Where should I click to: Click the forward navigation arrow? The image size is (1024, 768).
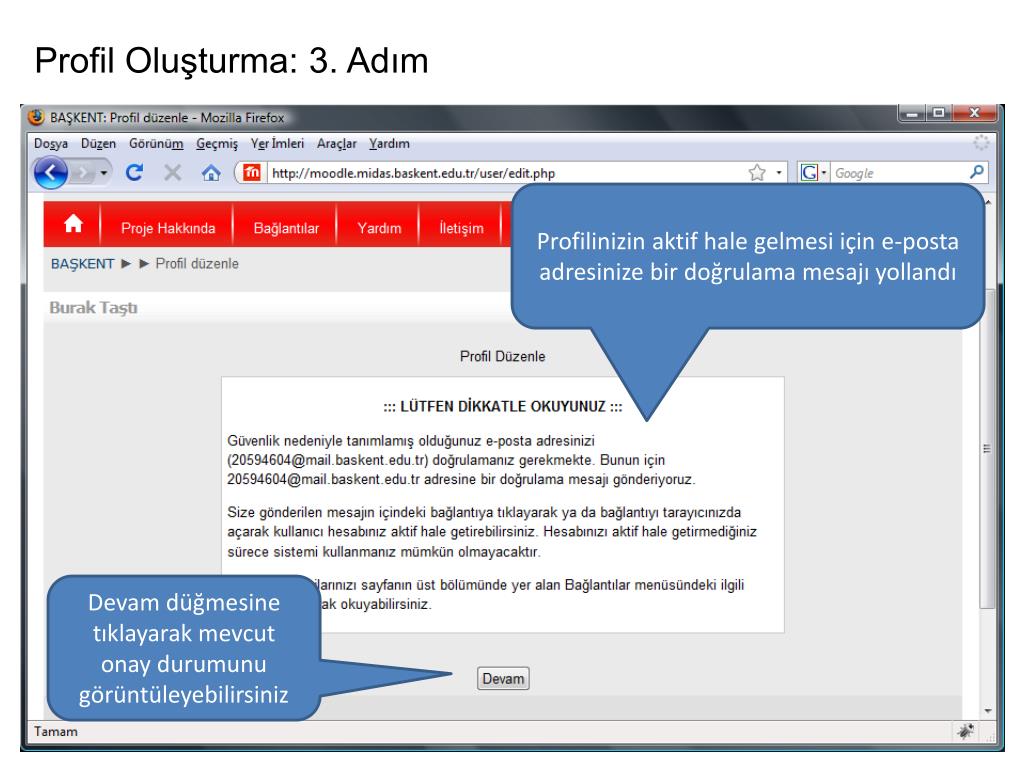pyautogui.click(x=83, y=173)
